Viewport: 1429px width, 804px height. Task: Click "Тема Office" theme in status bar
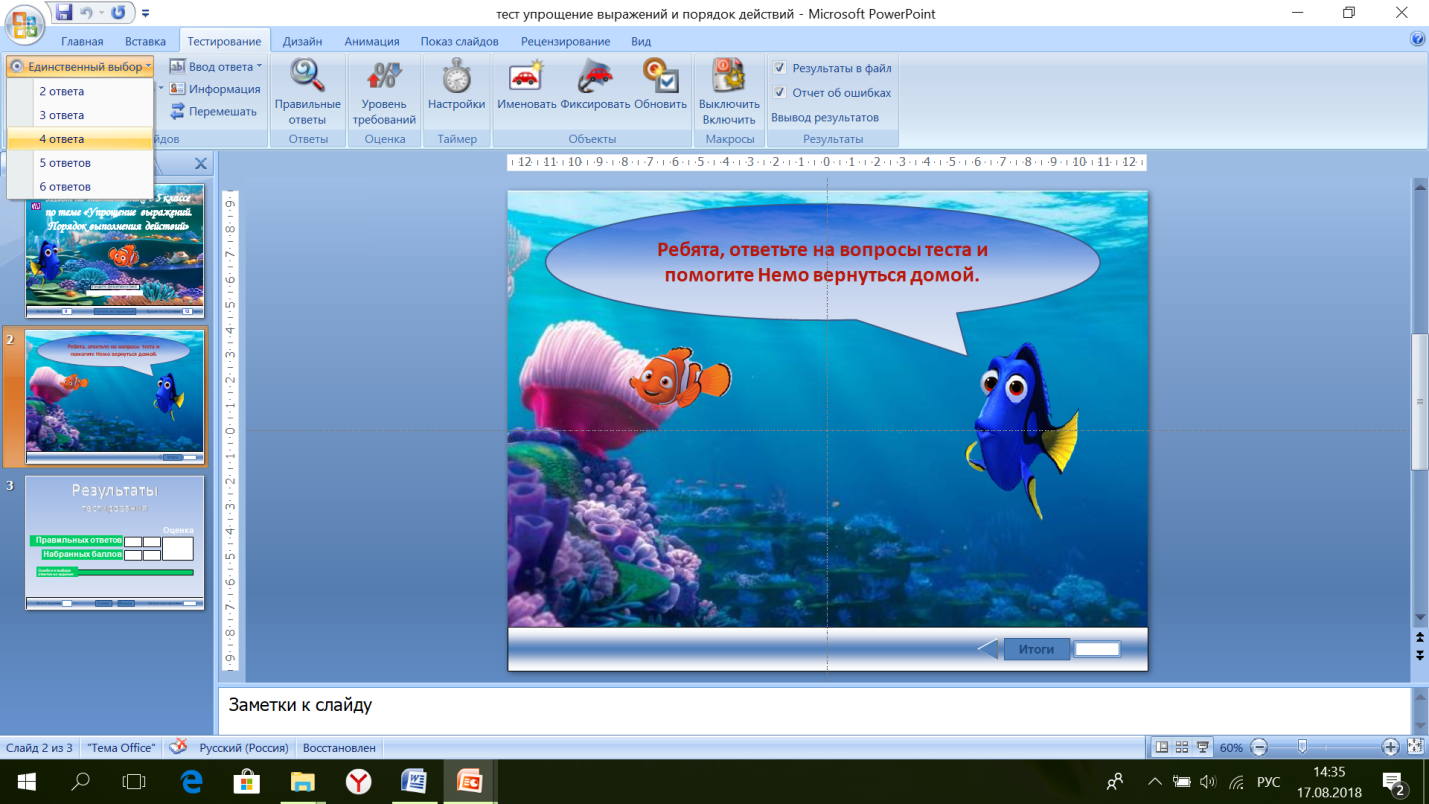(121, 748)
